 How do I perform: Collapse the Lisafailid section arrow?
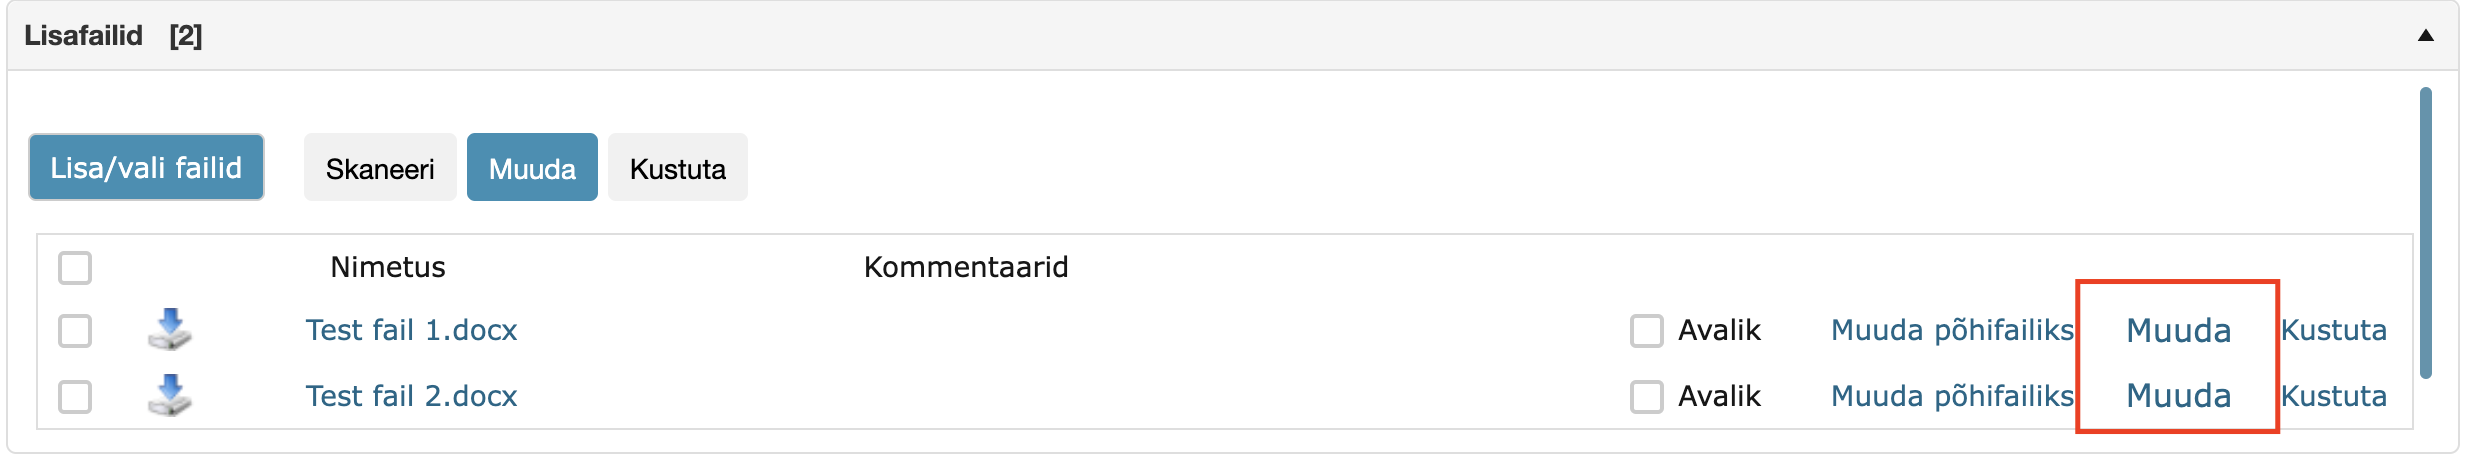[x=2425, y=36]
